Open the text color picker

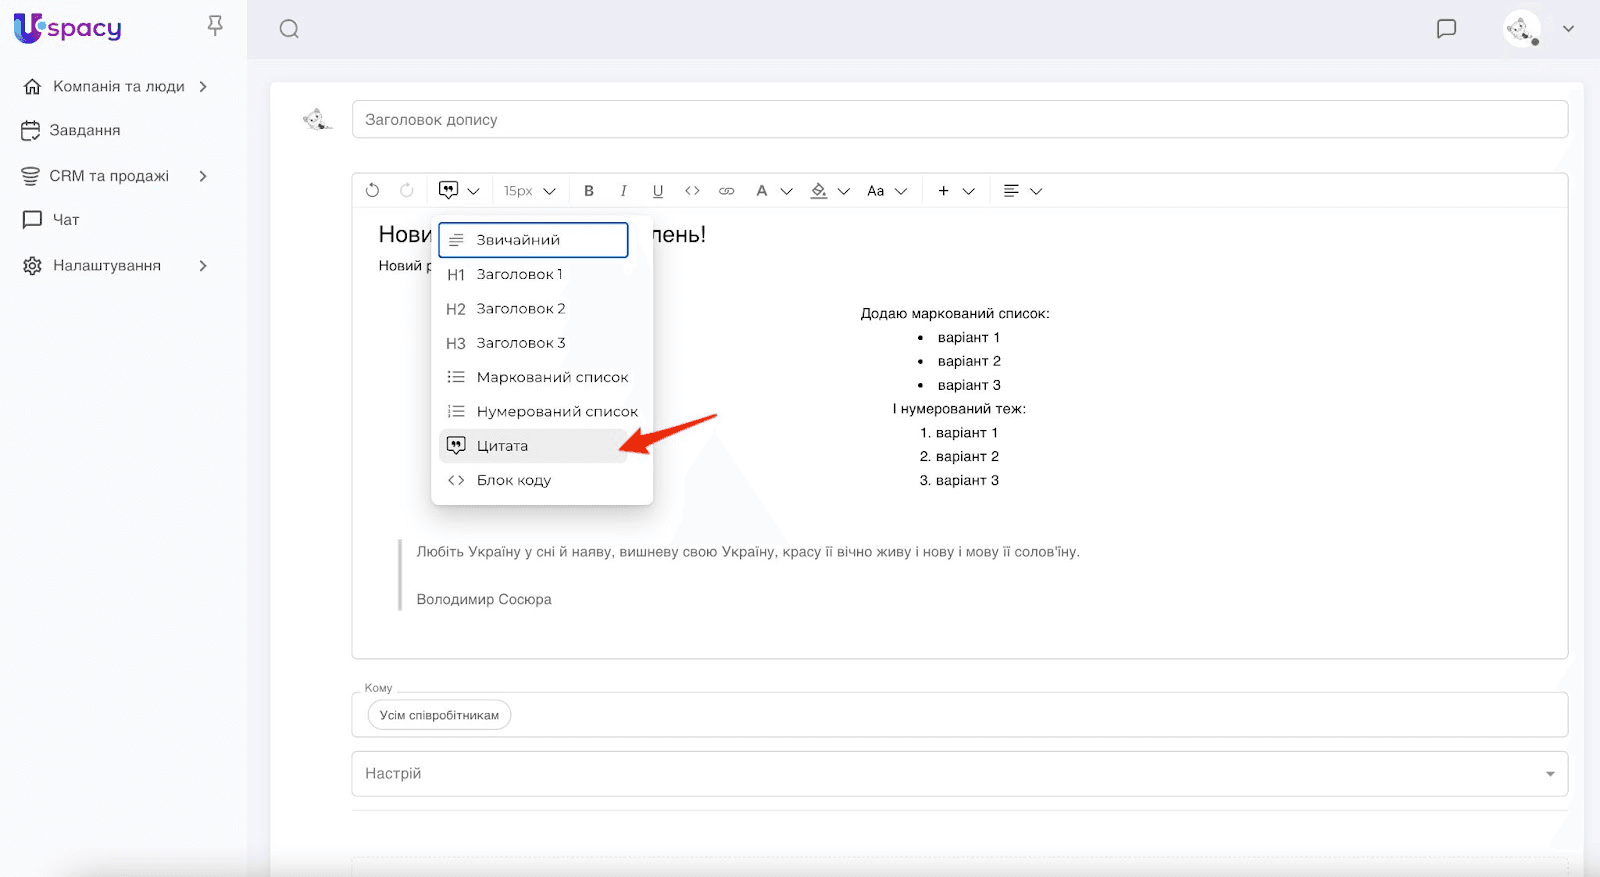(773, 191)
